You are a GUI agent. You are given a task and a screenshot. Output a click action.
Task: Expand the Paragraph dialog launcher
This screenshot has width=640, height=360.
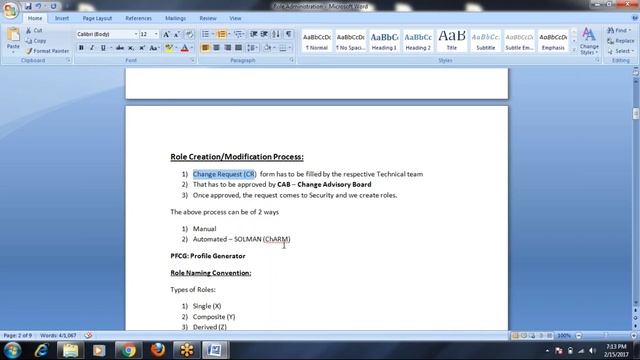[291, 60]
